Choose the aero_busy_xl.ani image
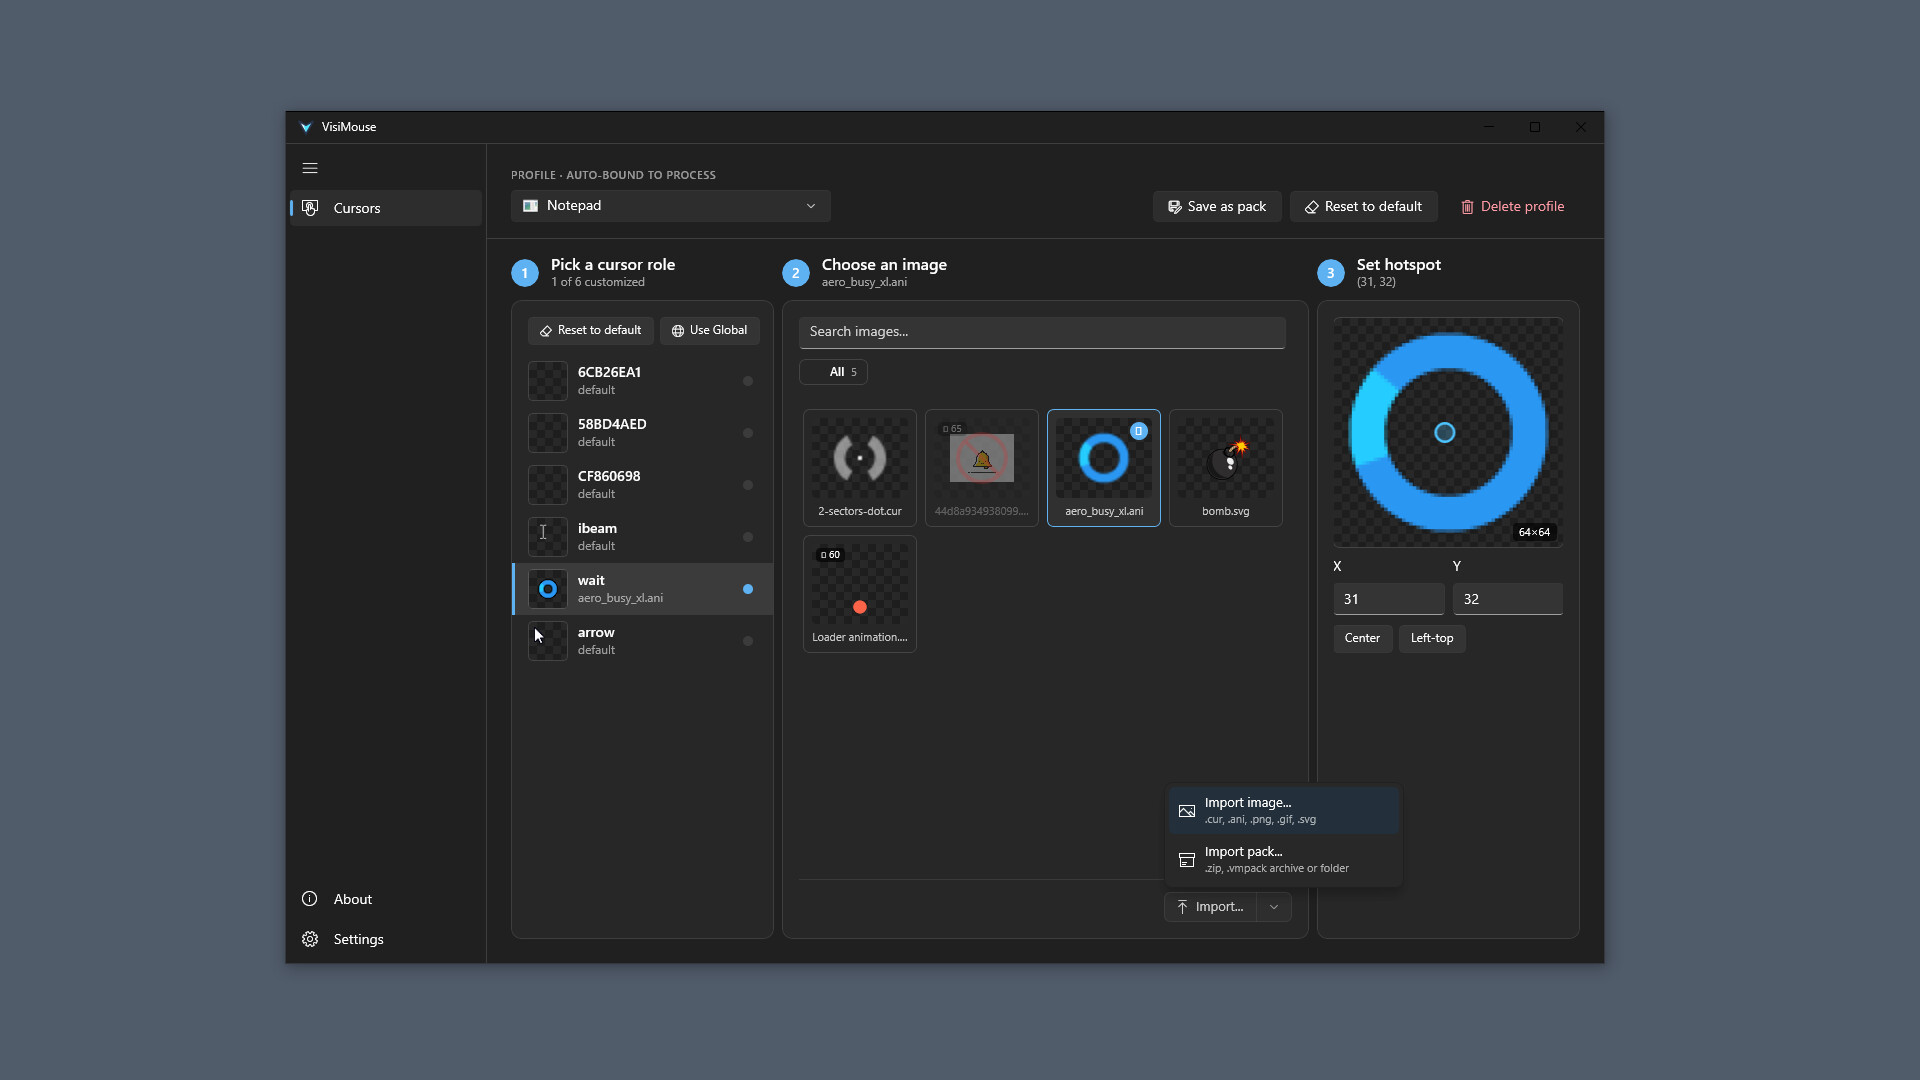 coord(1104,468)
